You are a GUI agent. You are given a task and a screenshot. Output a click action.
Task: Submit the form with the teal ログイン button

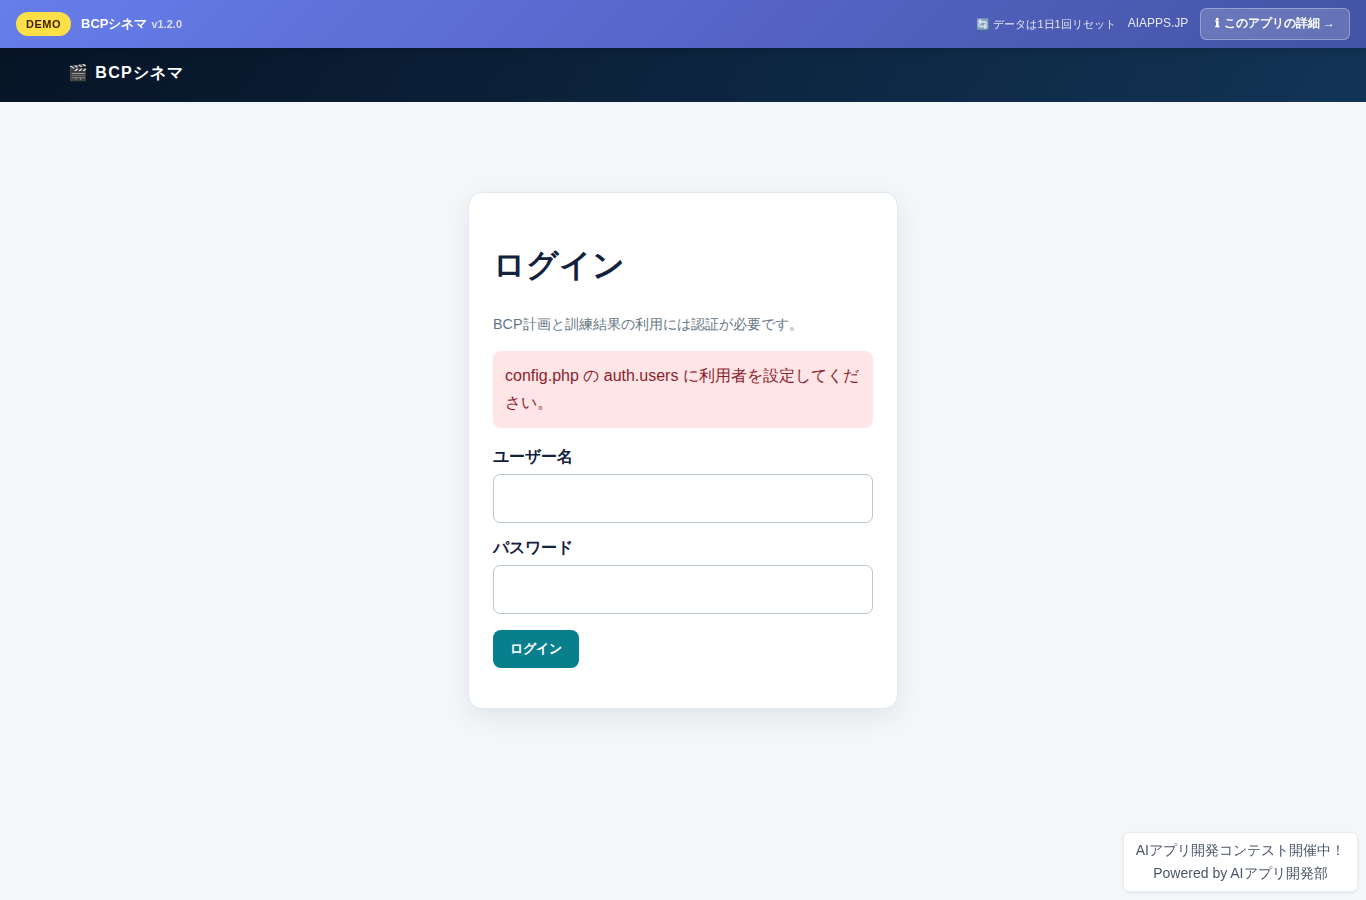[536, 649]
